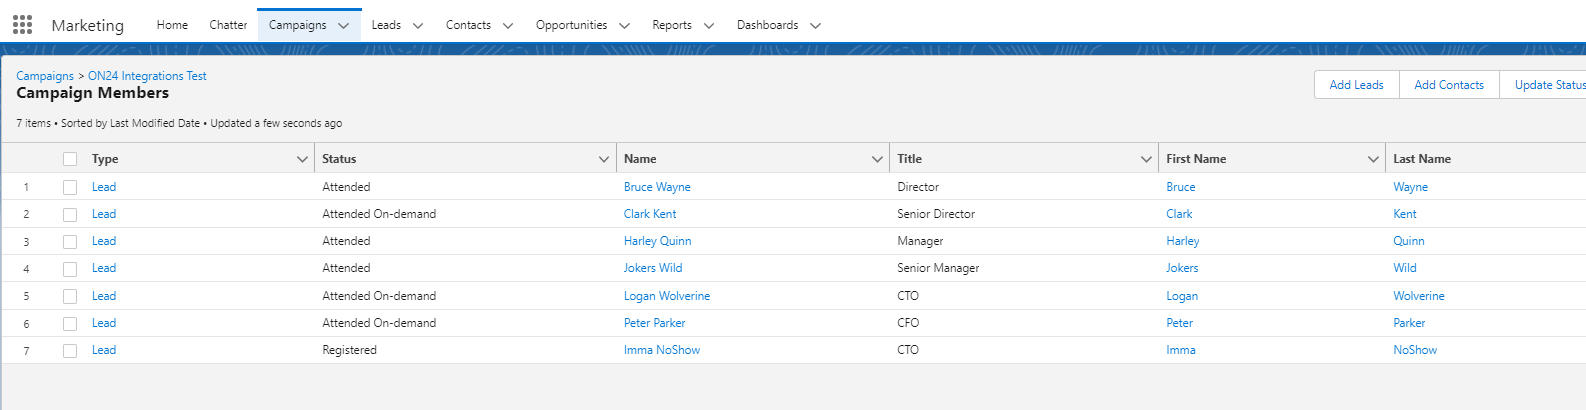Switch to the Opportunities tab
The image size is (1586, 410).
pyautogui.click(x=571, y=25)
